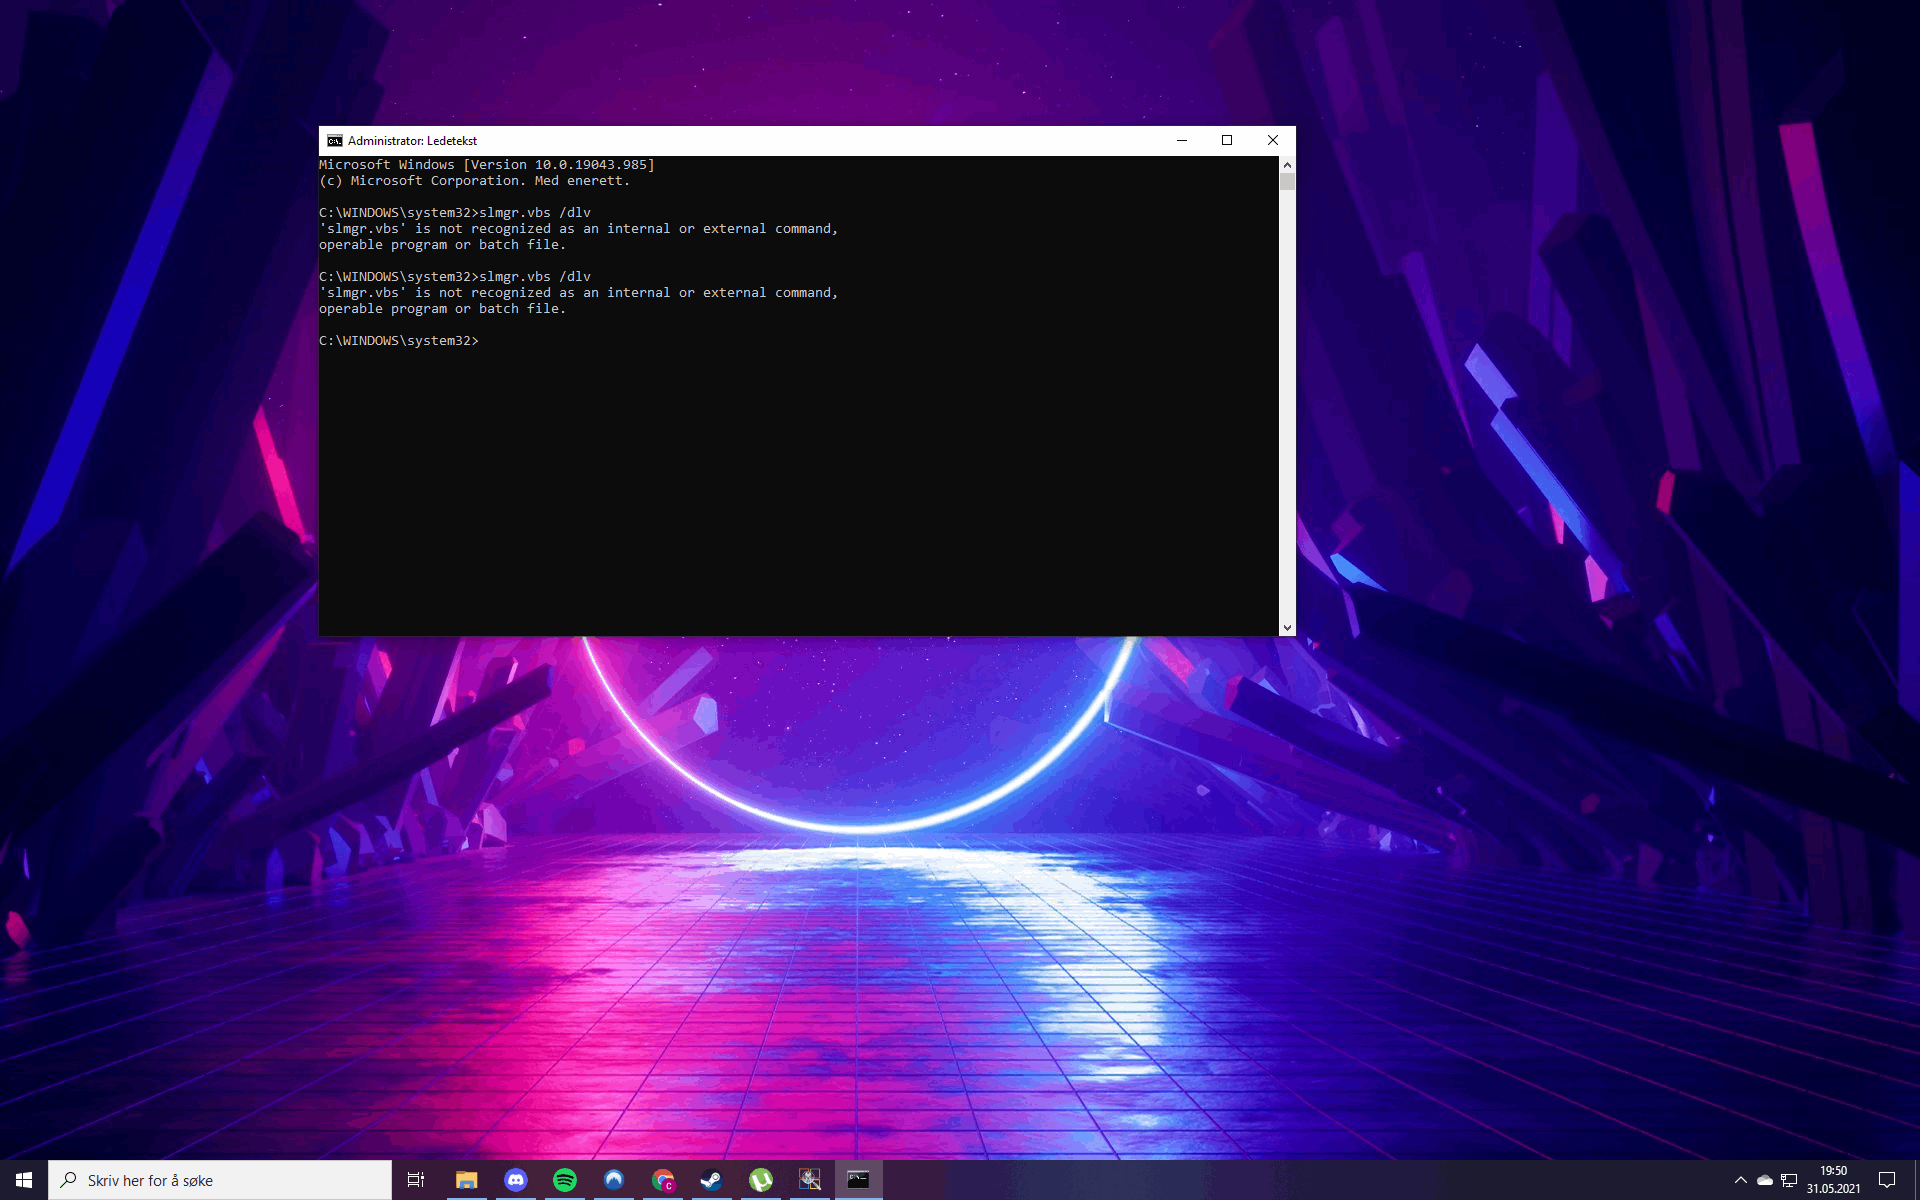Click the Task View taskbar icon
The image size is (1920, 1200).
(x=416, y=1180)
